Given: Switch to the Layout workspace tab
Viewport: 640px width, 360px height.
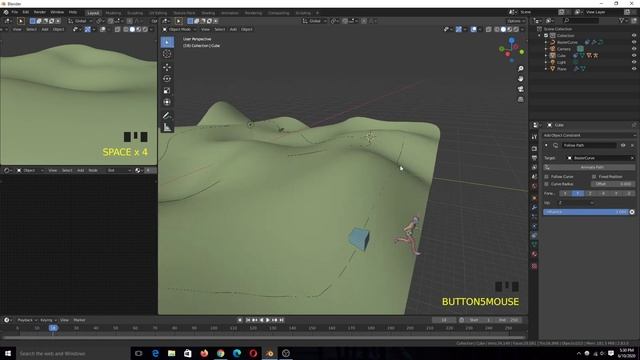Looking at the screenshot, I should (93, 13).
